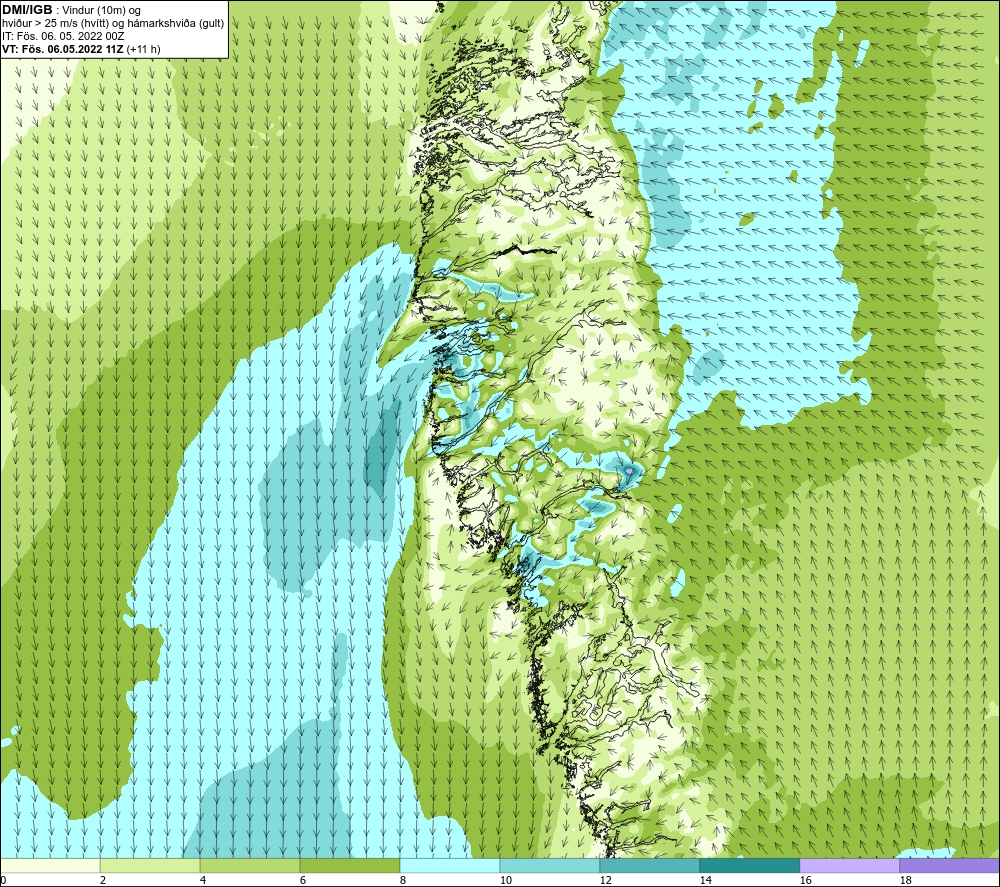Click the scale label '8' under the color bar
Image resolution: width=1000 pixels, height=887 pixels.
pos(403,881)
